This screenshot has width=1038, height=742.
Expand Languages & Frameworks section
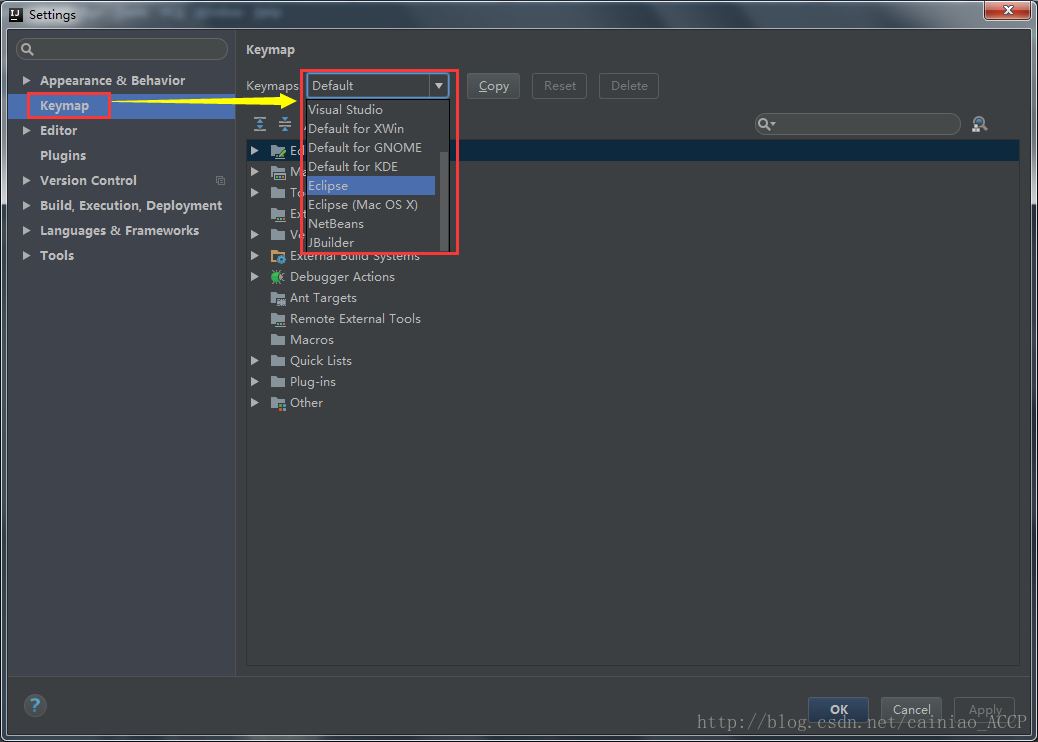click(26, 230)
